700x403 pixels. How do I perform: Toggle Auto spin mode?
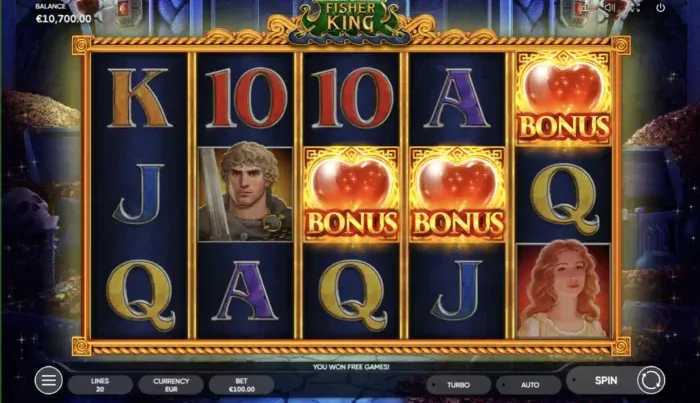point(529,385)
